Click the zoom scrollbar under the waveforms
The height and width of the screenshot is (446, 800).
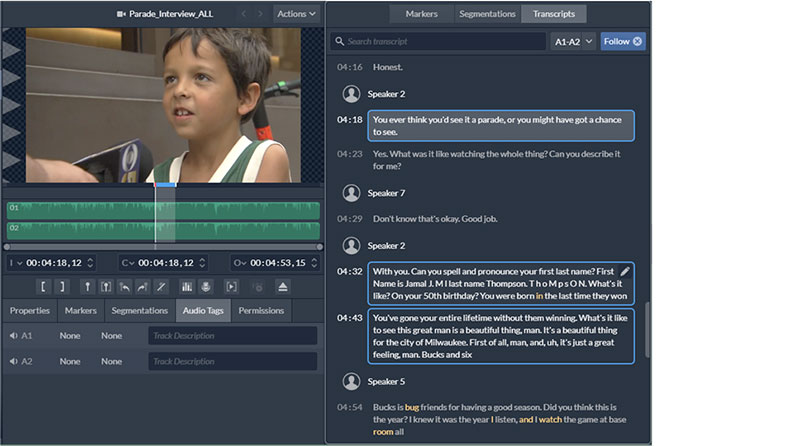163,246
